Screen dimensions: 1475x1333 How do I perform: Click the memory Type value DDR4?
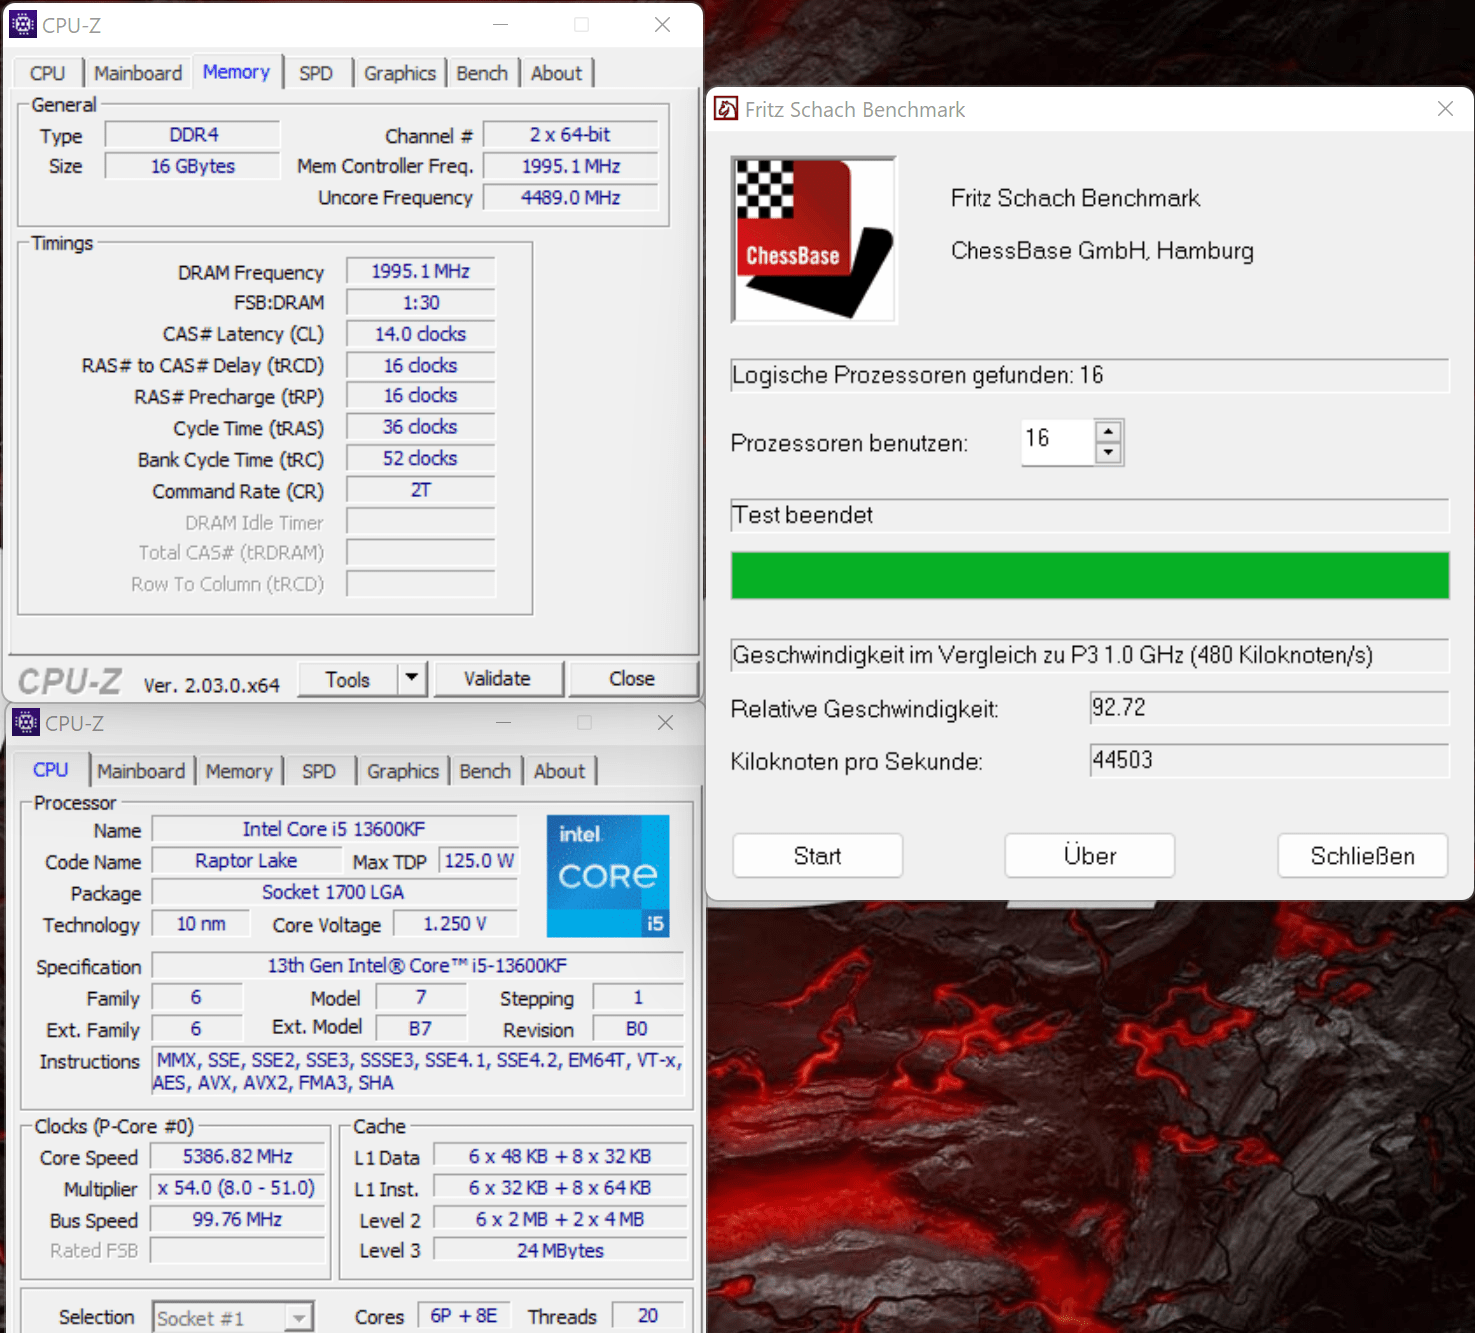coord(193,134)
